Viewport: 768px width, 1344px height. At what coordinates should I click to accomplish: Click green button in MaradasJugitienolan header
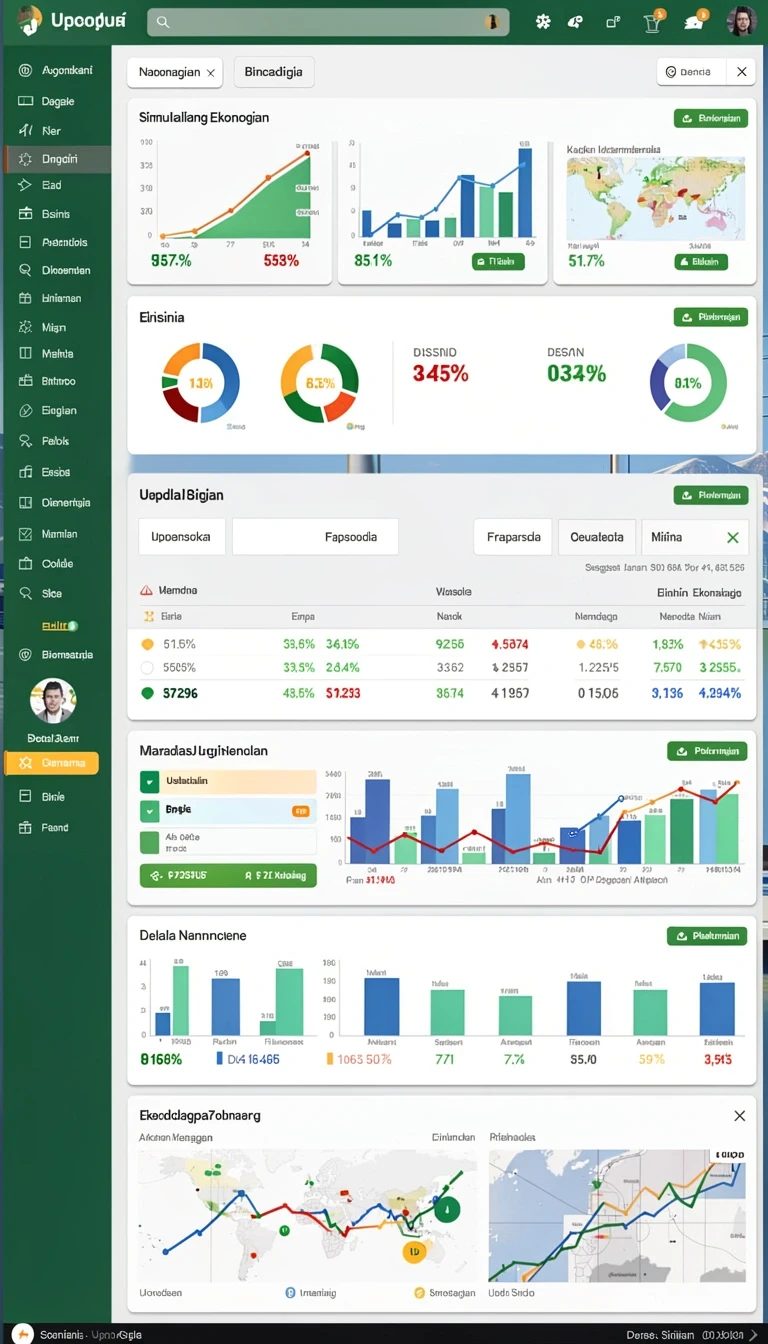tap(707, 751)
